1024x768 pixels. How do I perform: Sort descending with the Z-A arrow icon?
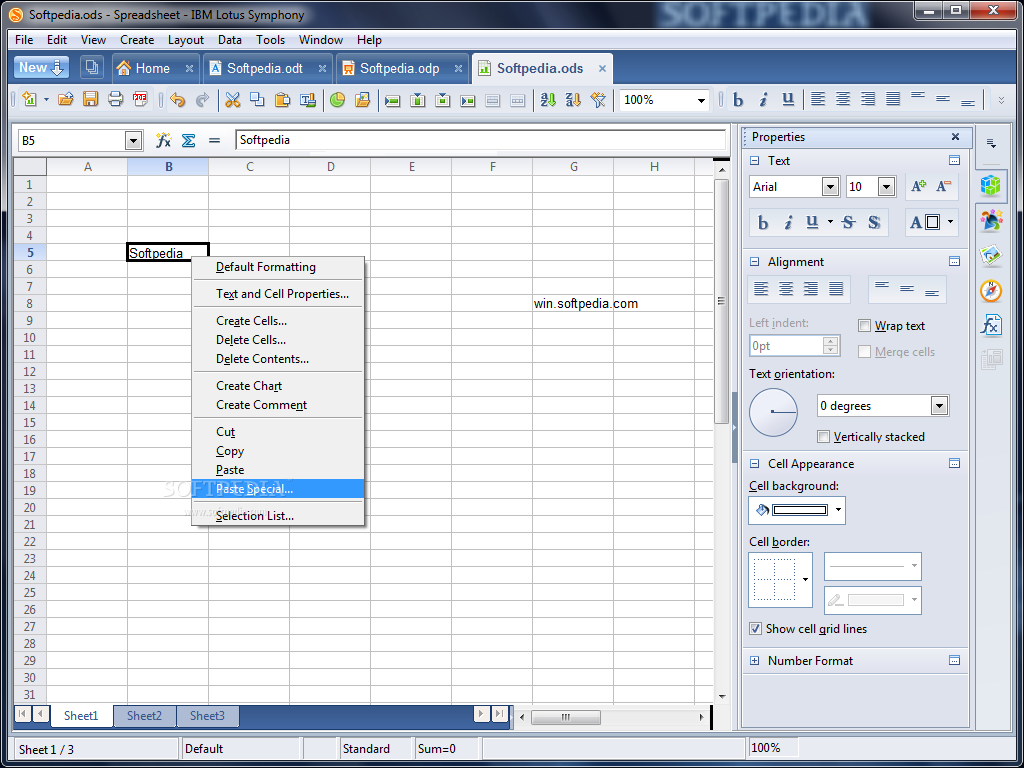[573, 99]
